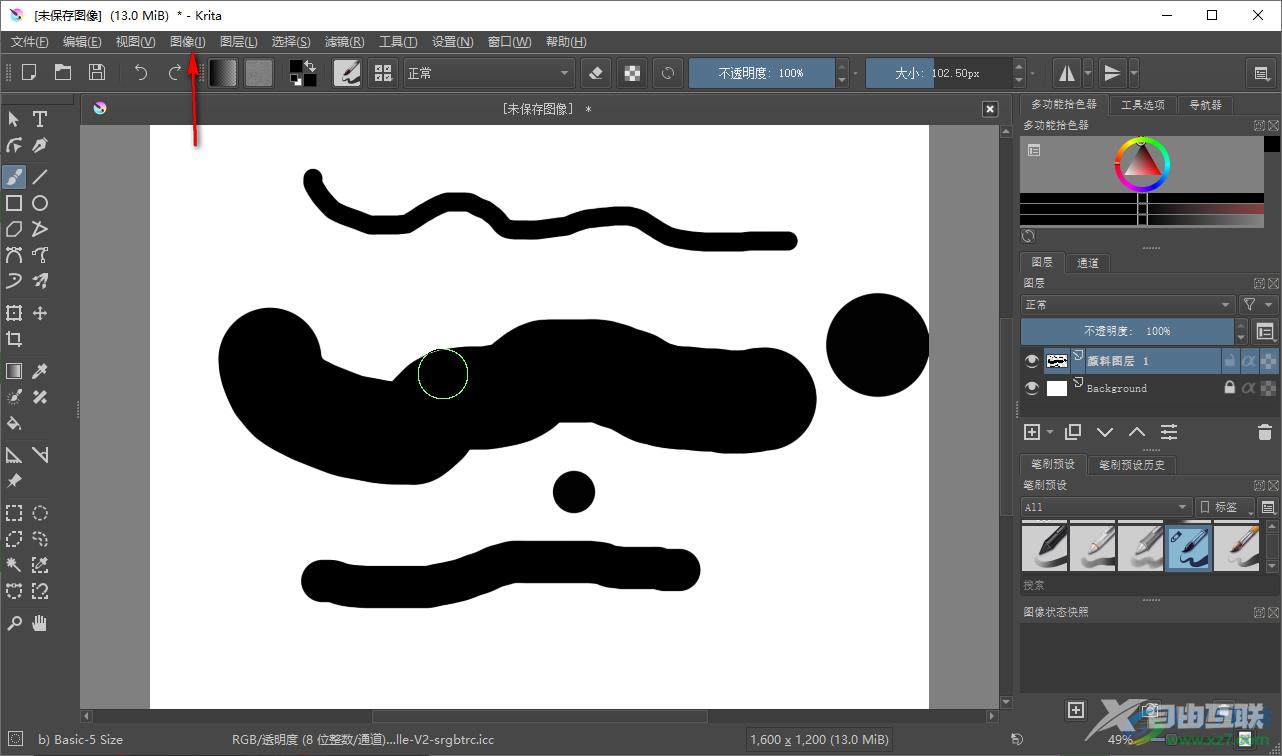Create a new document from toolbar

coord(29,72)
